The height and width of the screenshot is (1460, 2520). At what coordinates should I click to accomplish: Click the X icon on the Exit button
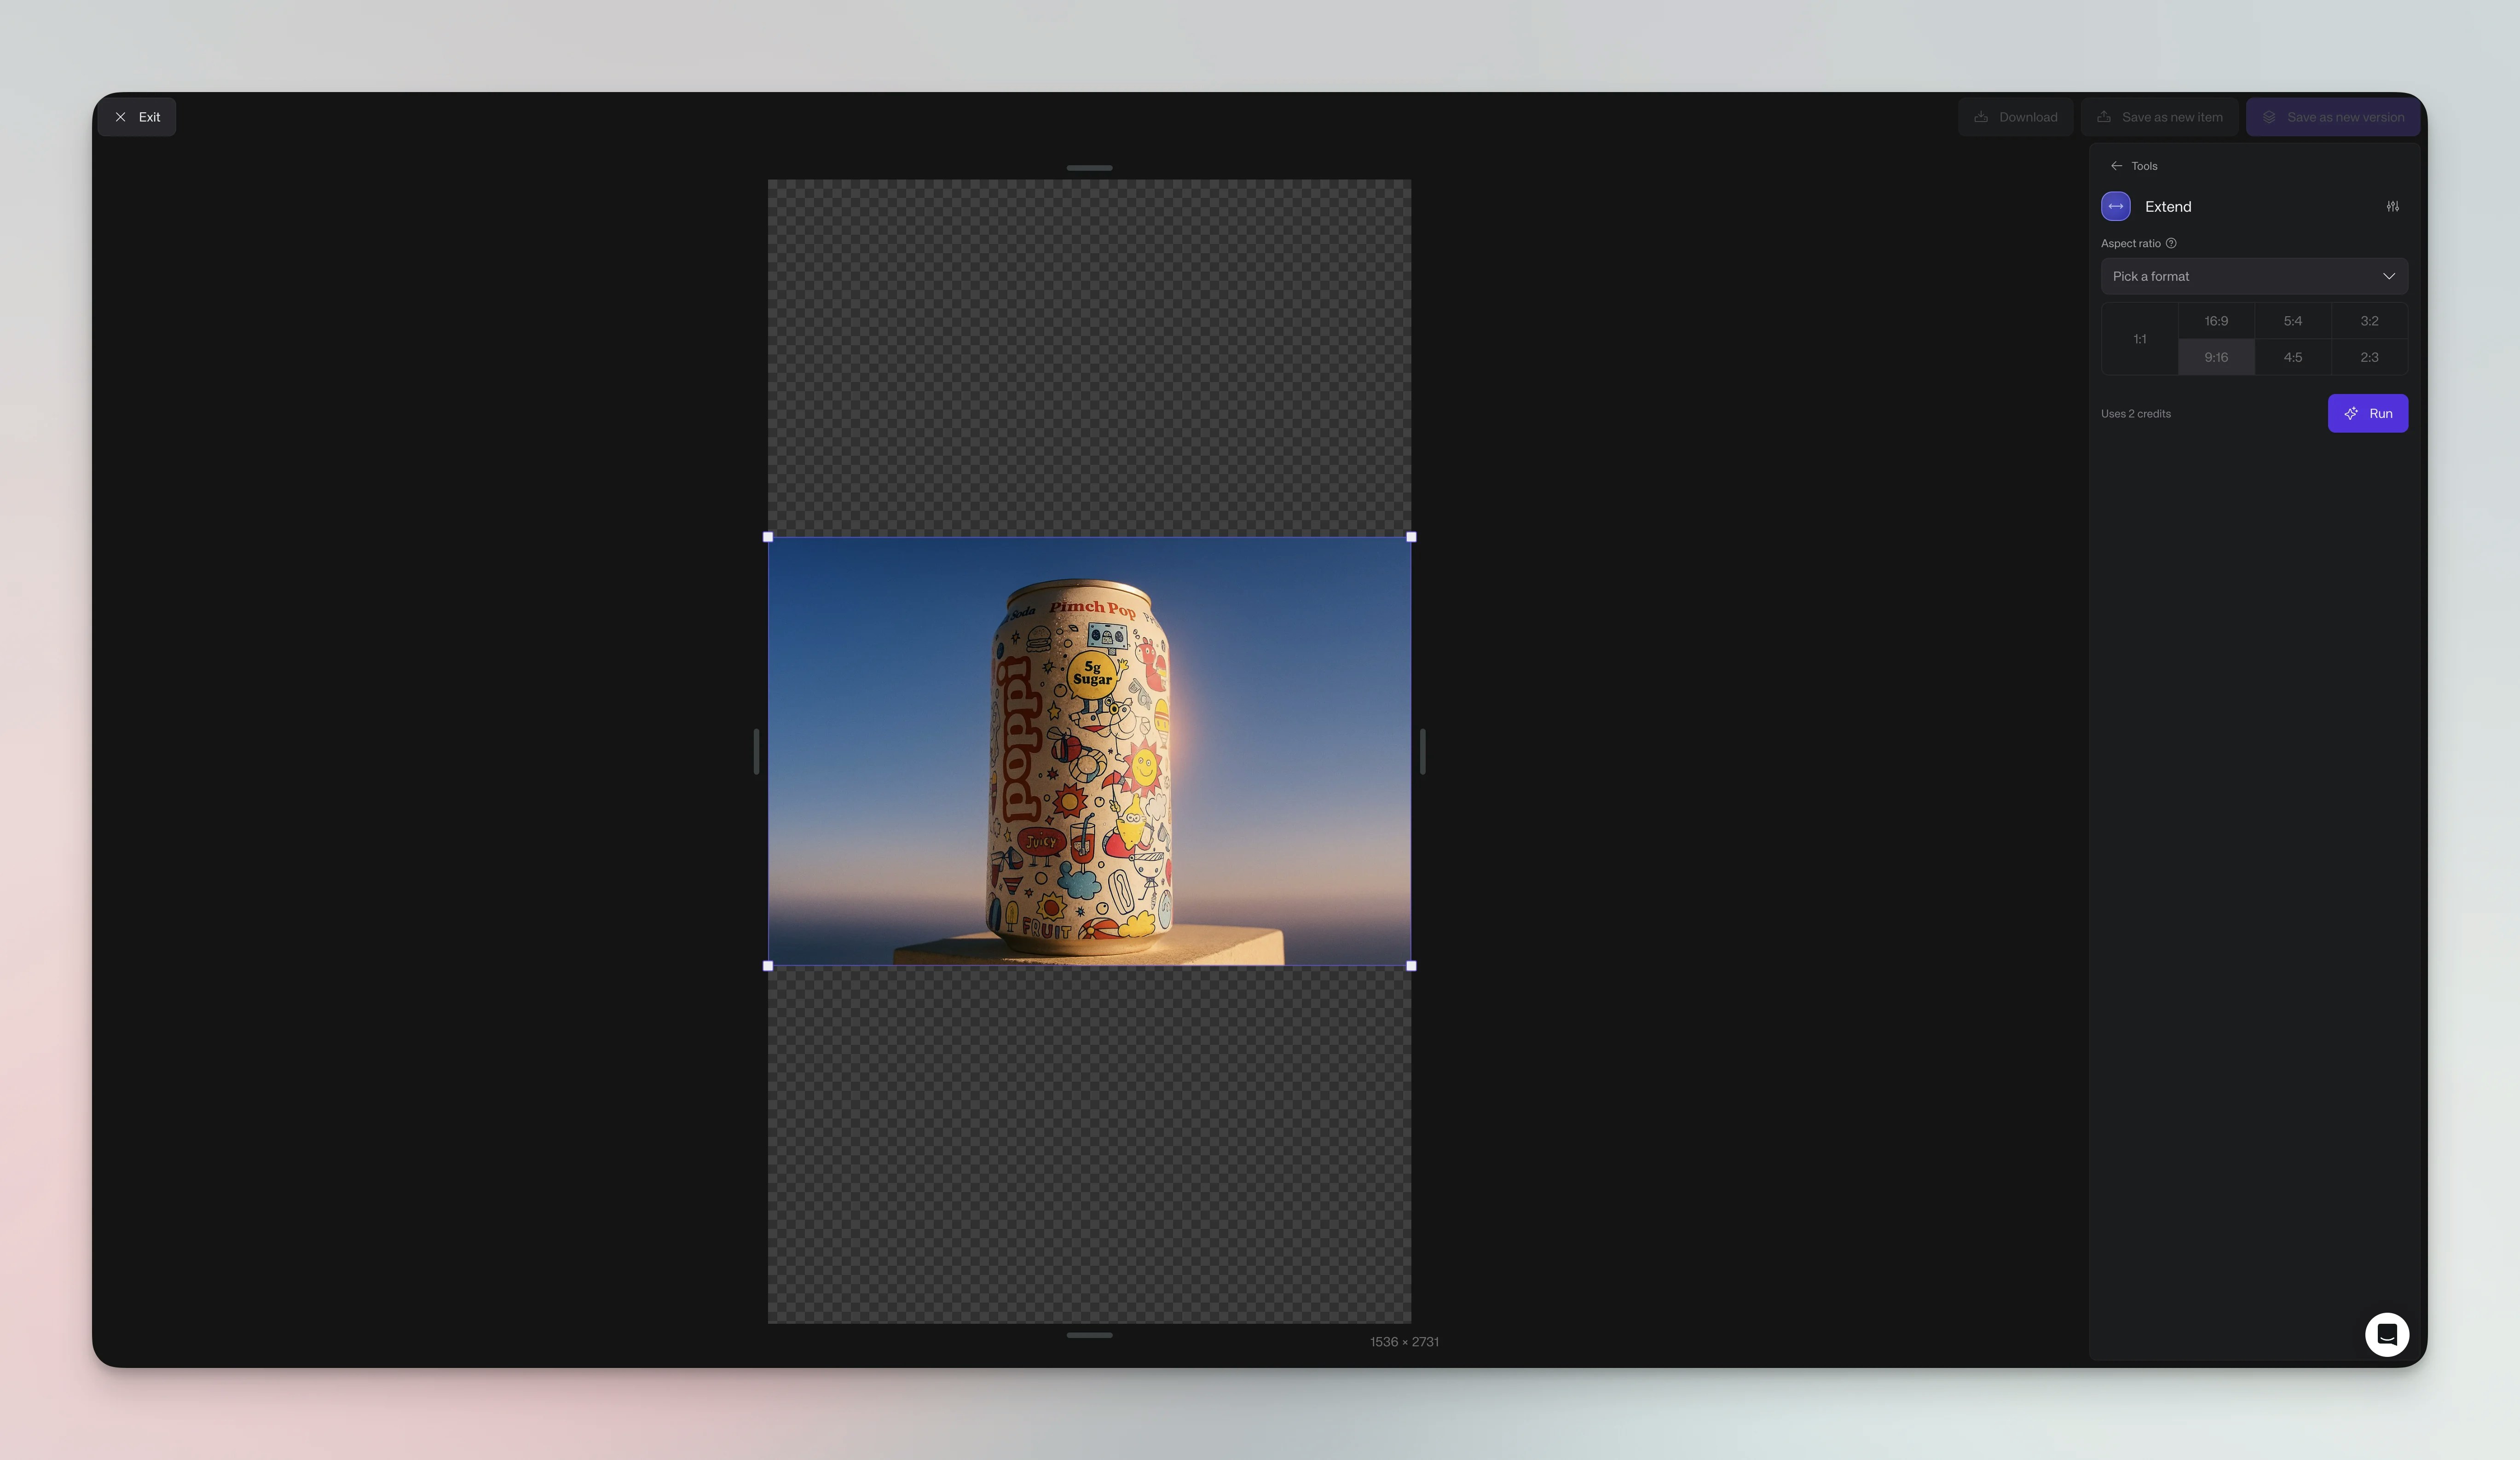coord(121,117)
